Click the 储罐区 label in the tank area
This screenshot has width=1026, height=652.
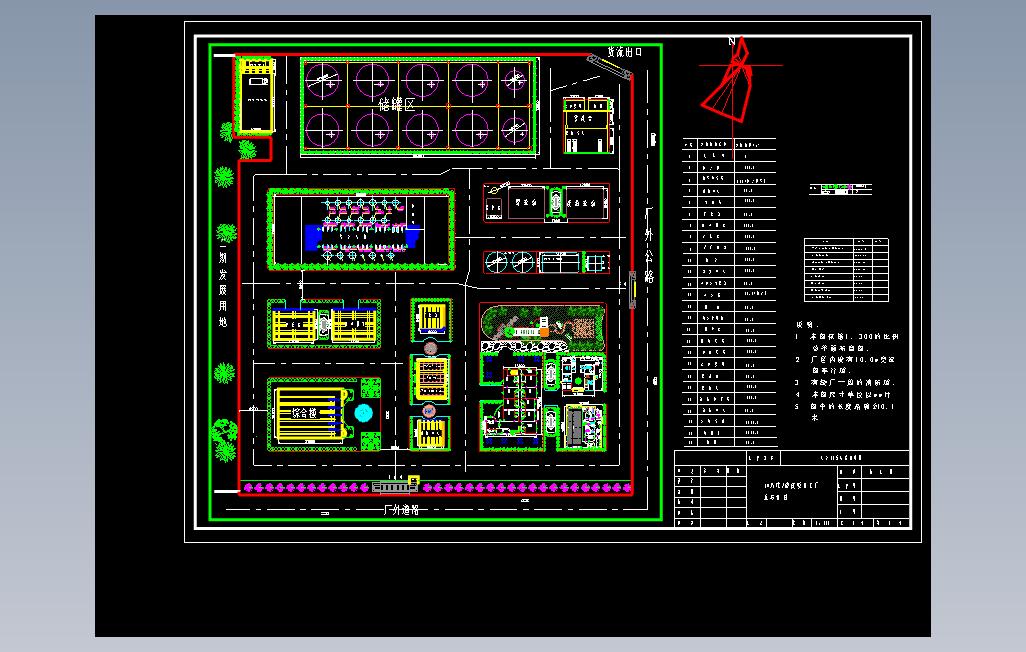(x=397, y=105)
